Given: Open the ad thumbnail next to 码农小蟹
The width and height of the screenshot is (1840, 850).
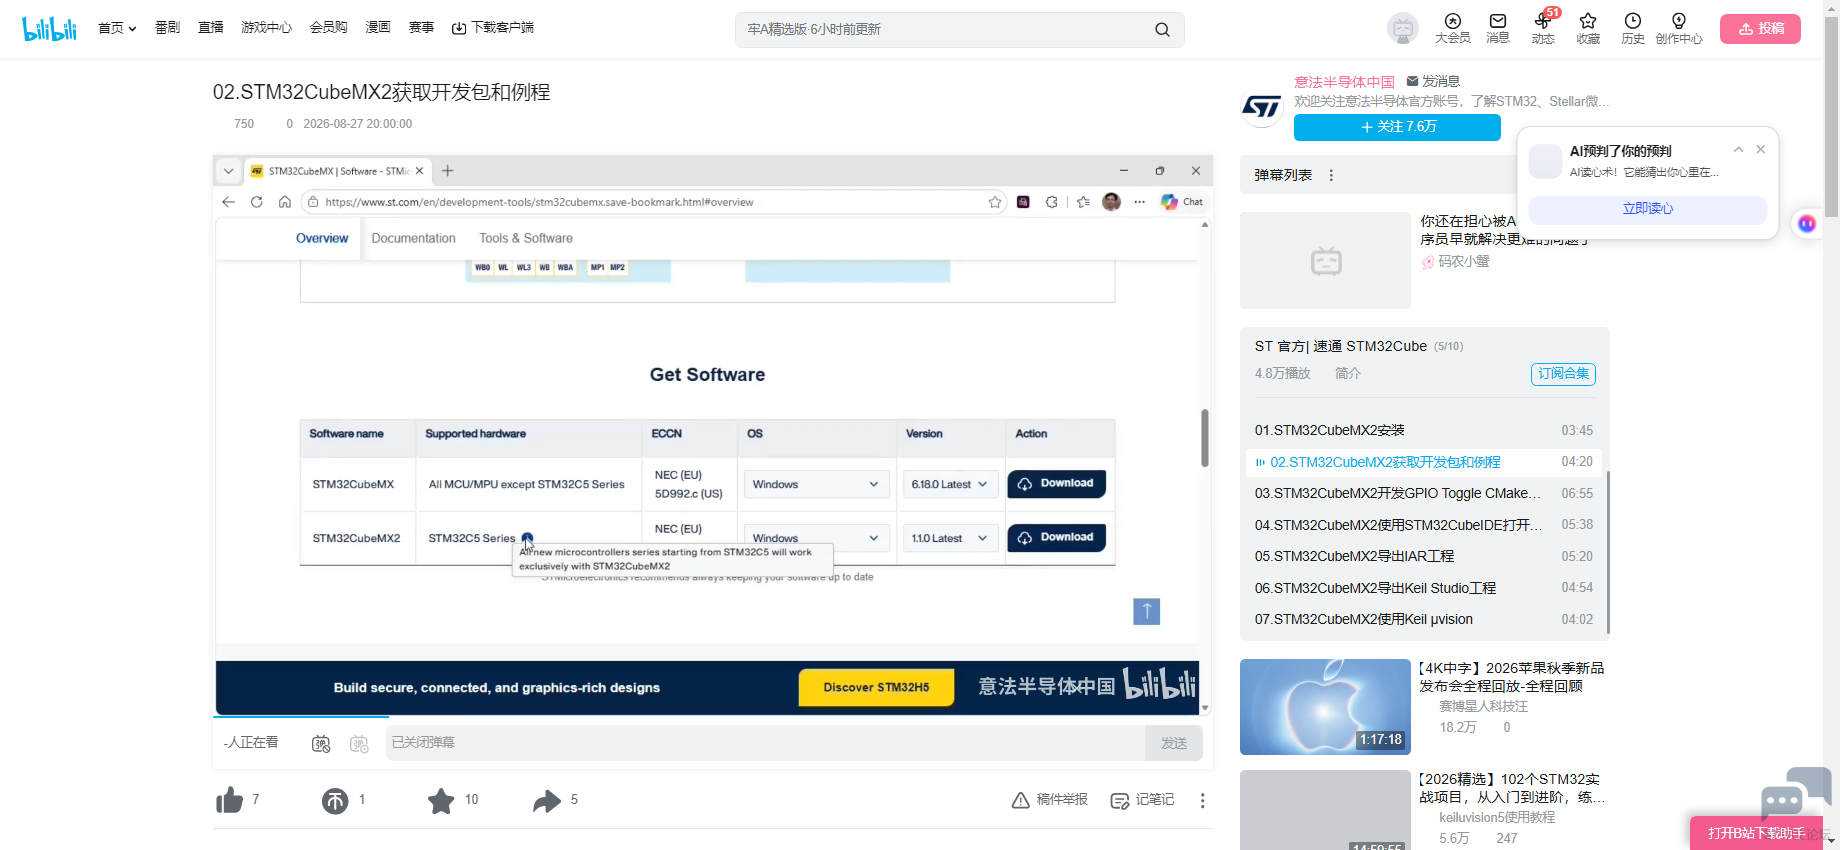Looking at the screenshot, I should point(1325,260).
